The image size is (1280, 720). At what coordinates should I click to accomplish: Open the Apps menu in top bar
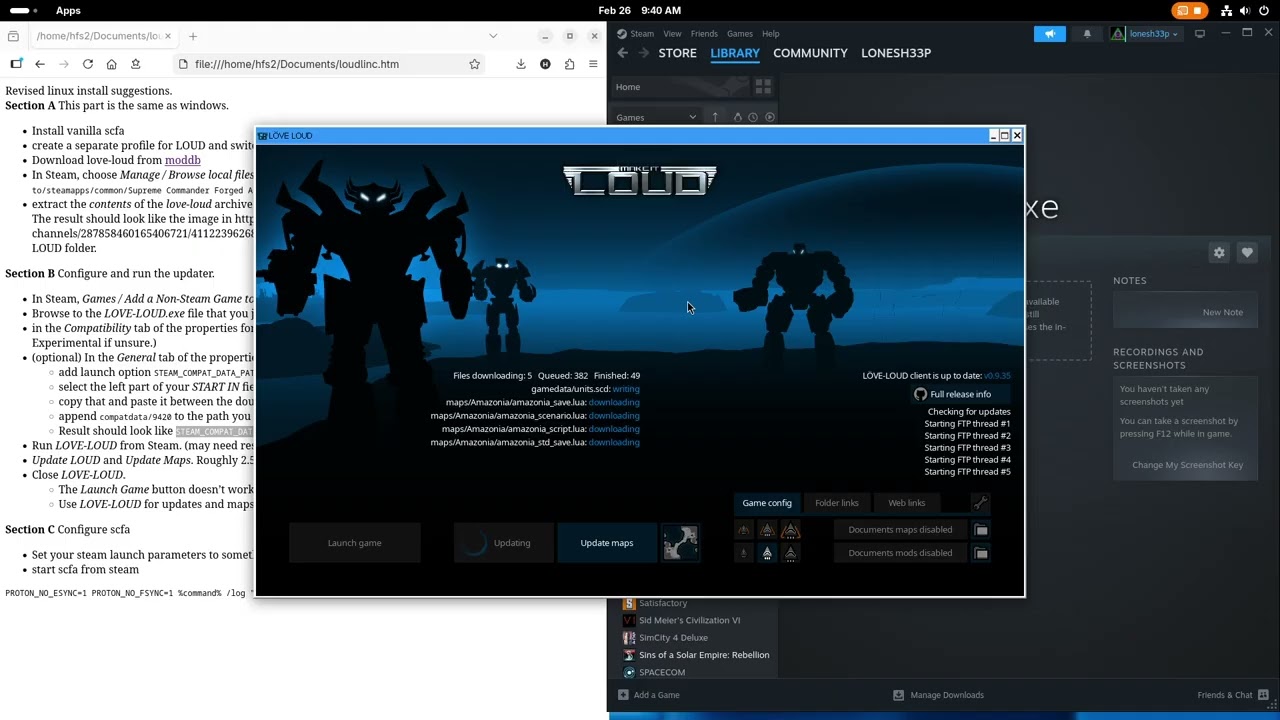click(68, 11)
